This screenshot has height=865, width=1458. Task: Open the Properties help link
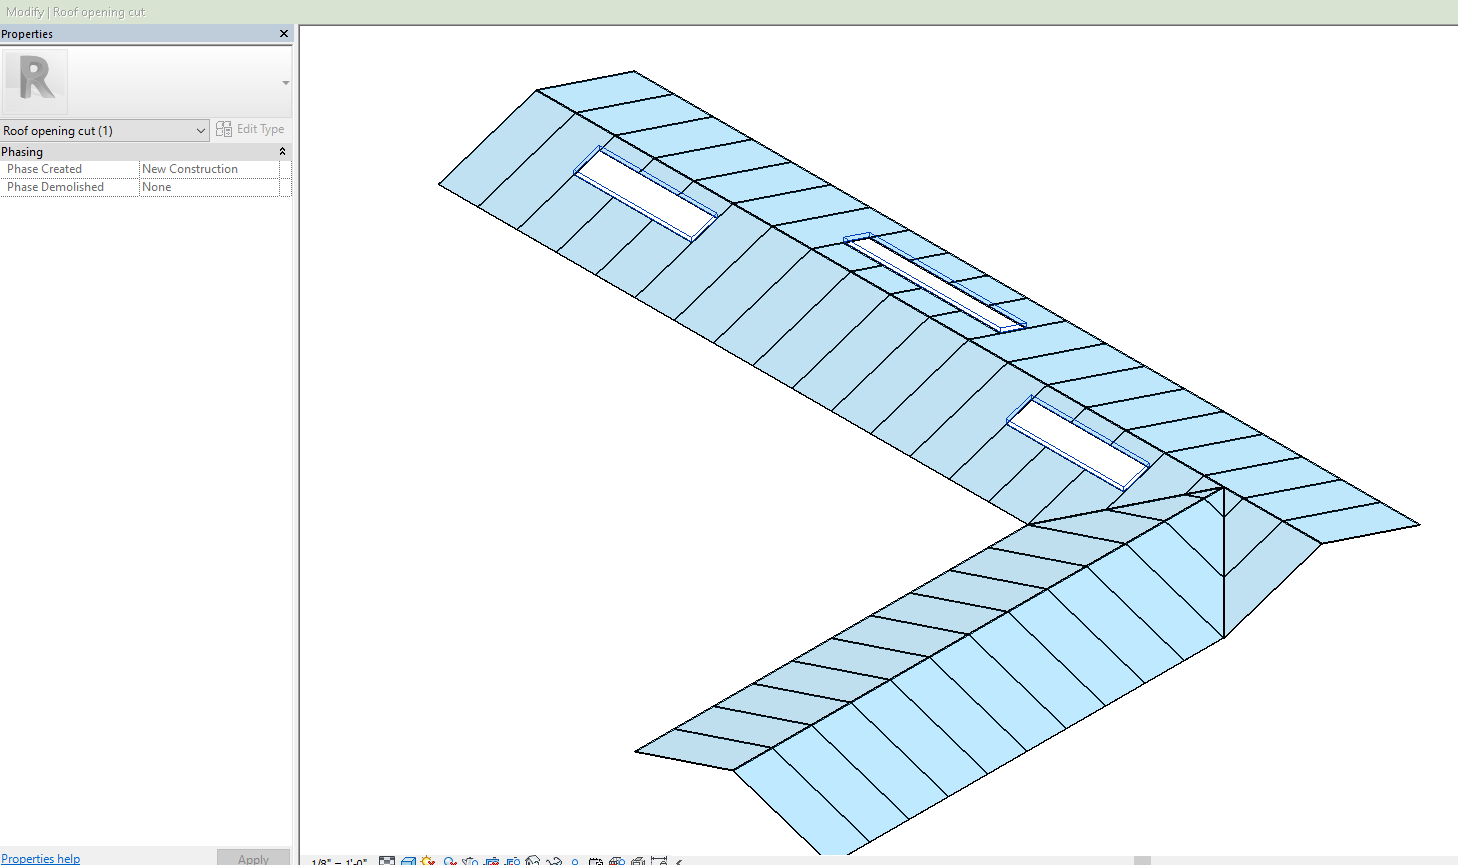[x=41, y=858]
